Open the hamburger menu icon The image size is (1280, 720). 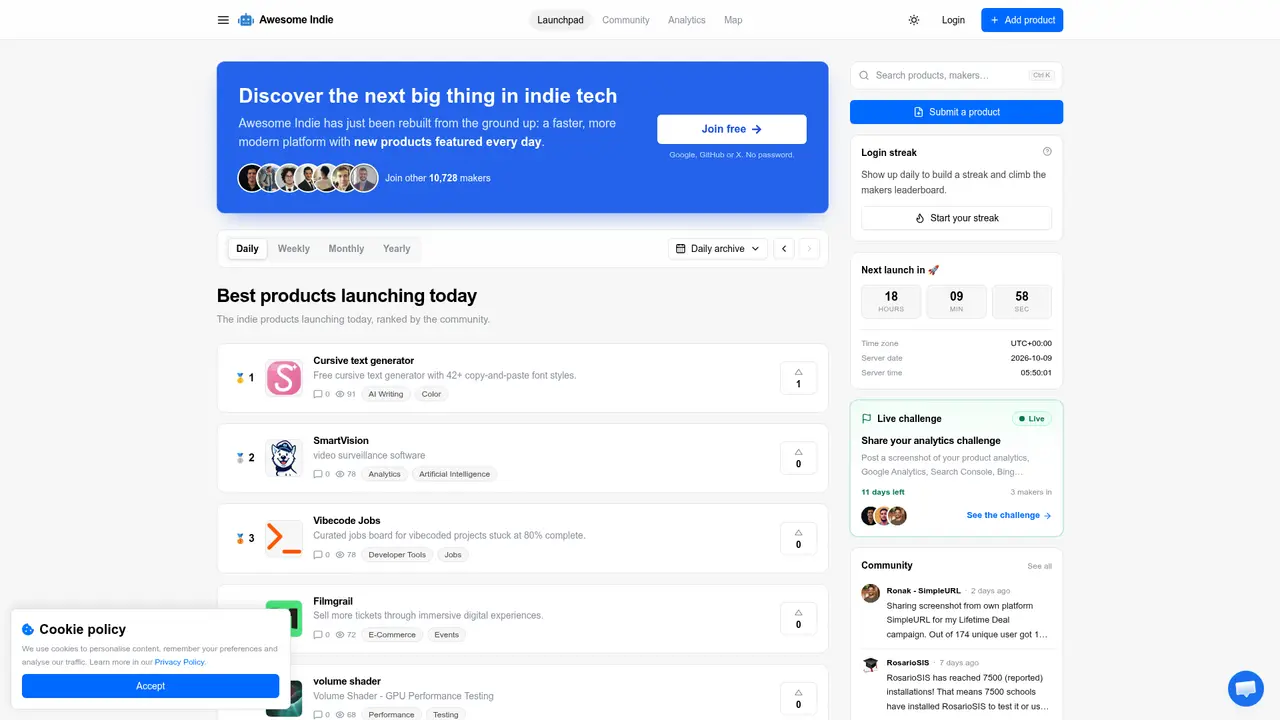point(223,20)
